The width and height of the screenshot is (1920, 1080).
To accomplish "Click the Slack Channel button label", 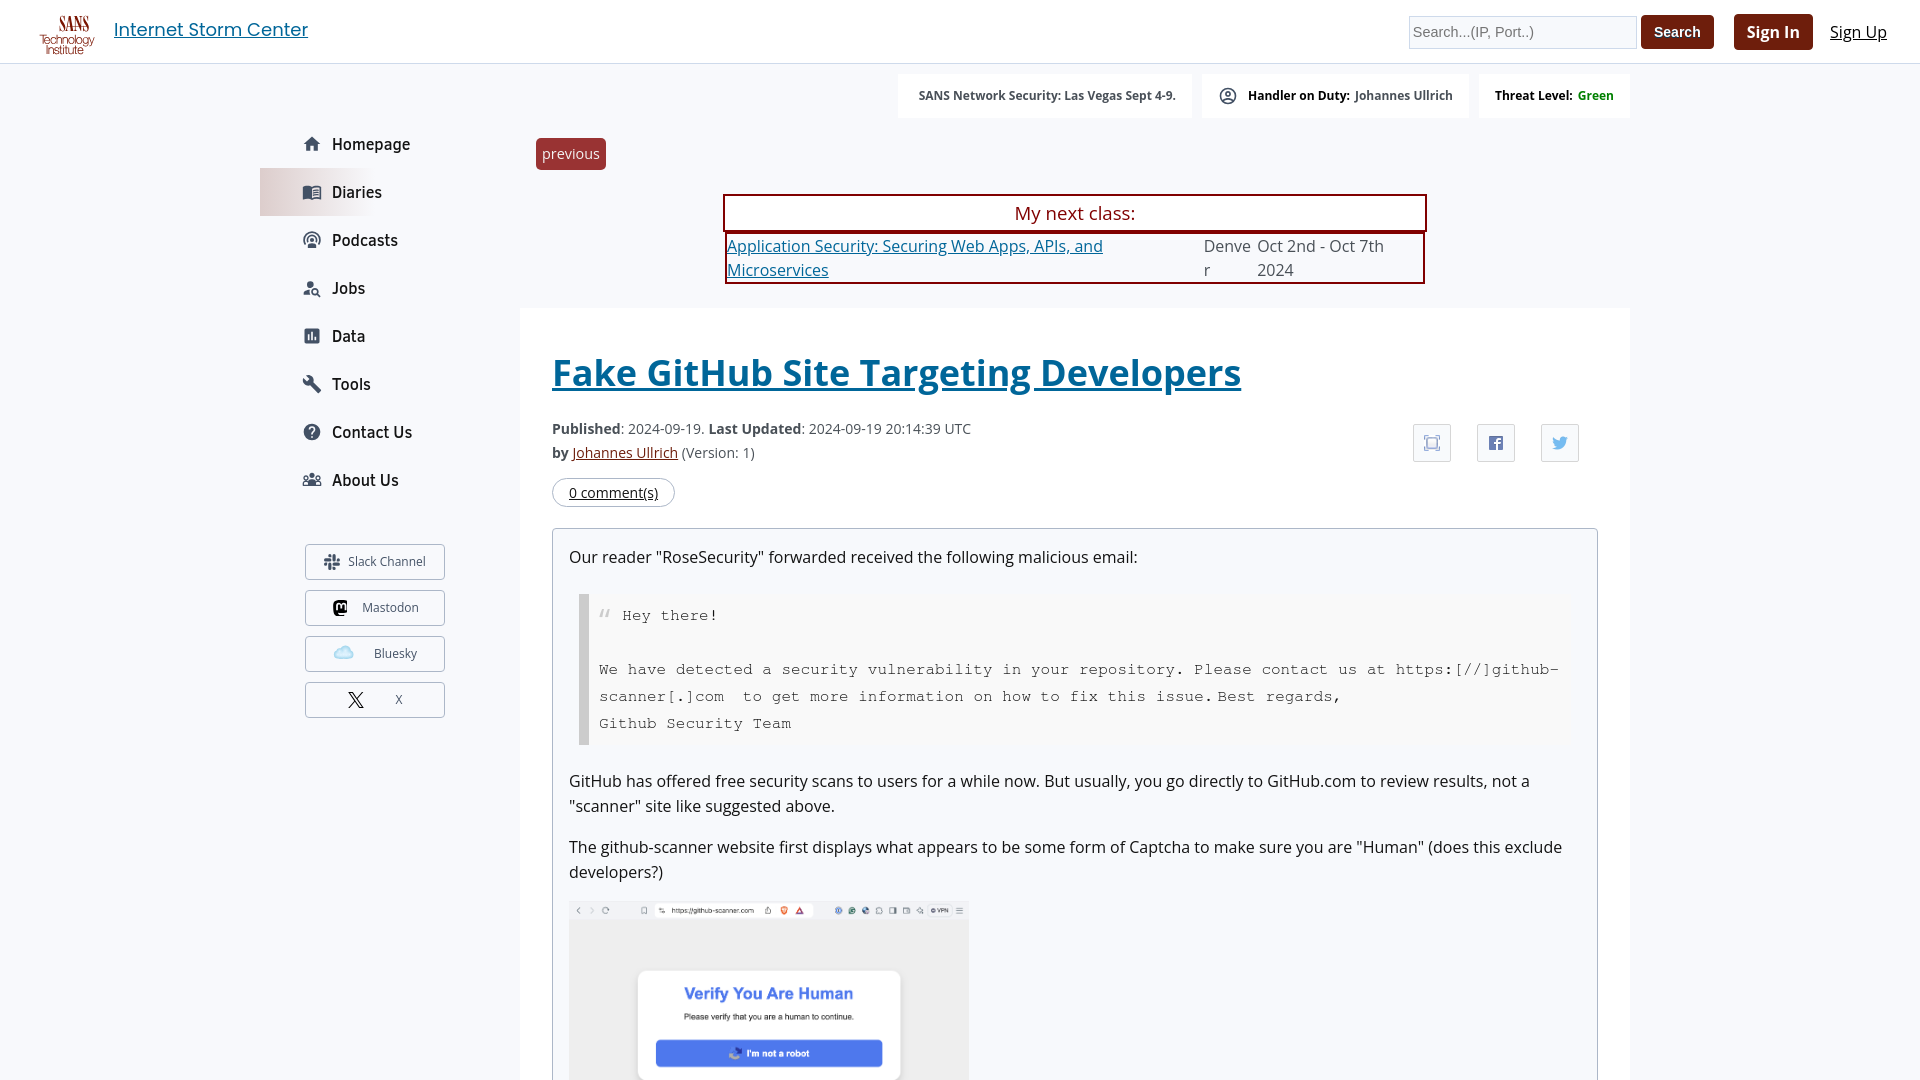I will click(387, 562).
